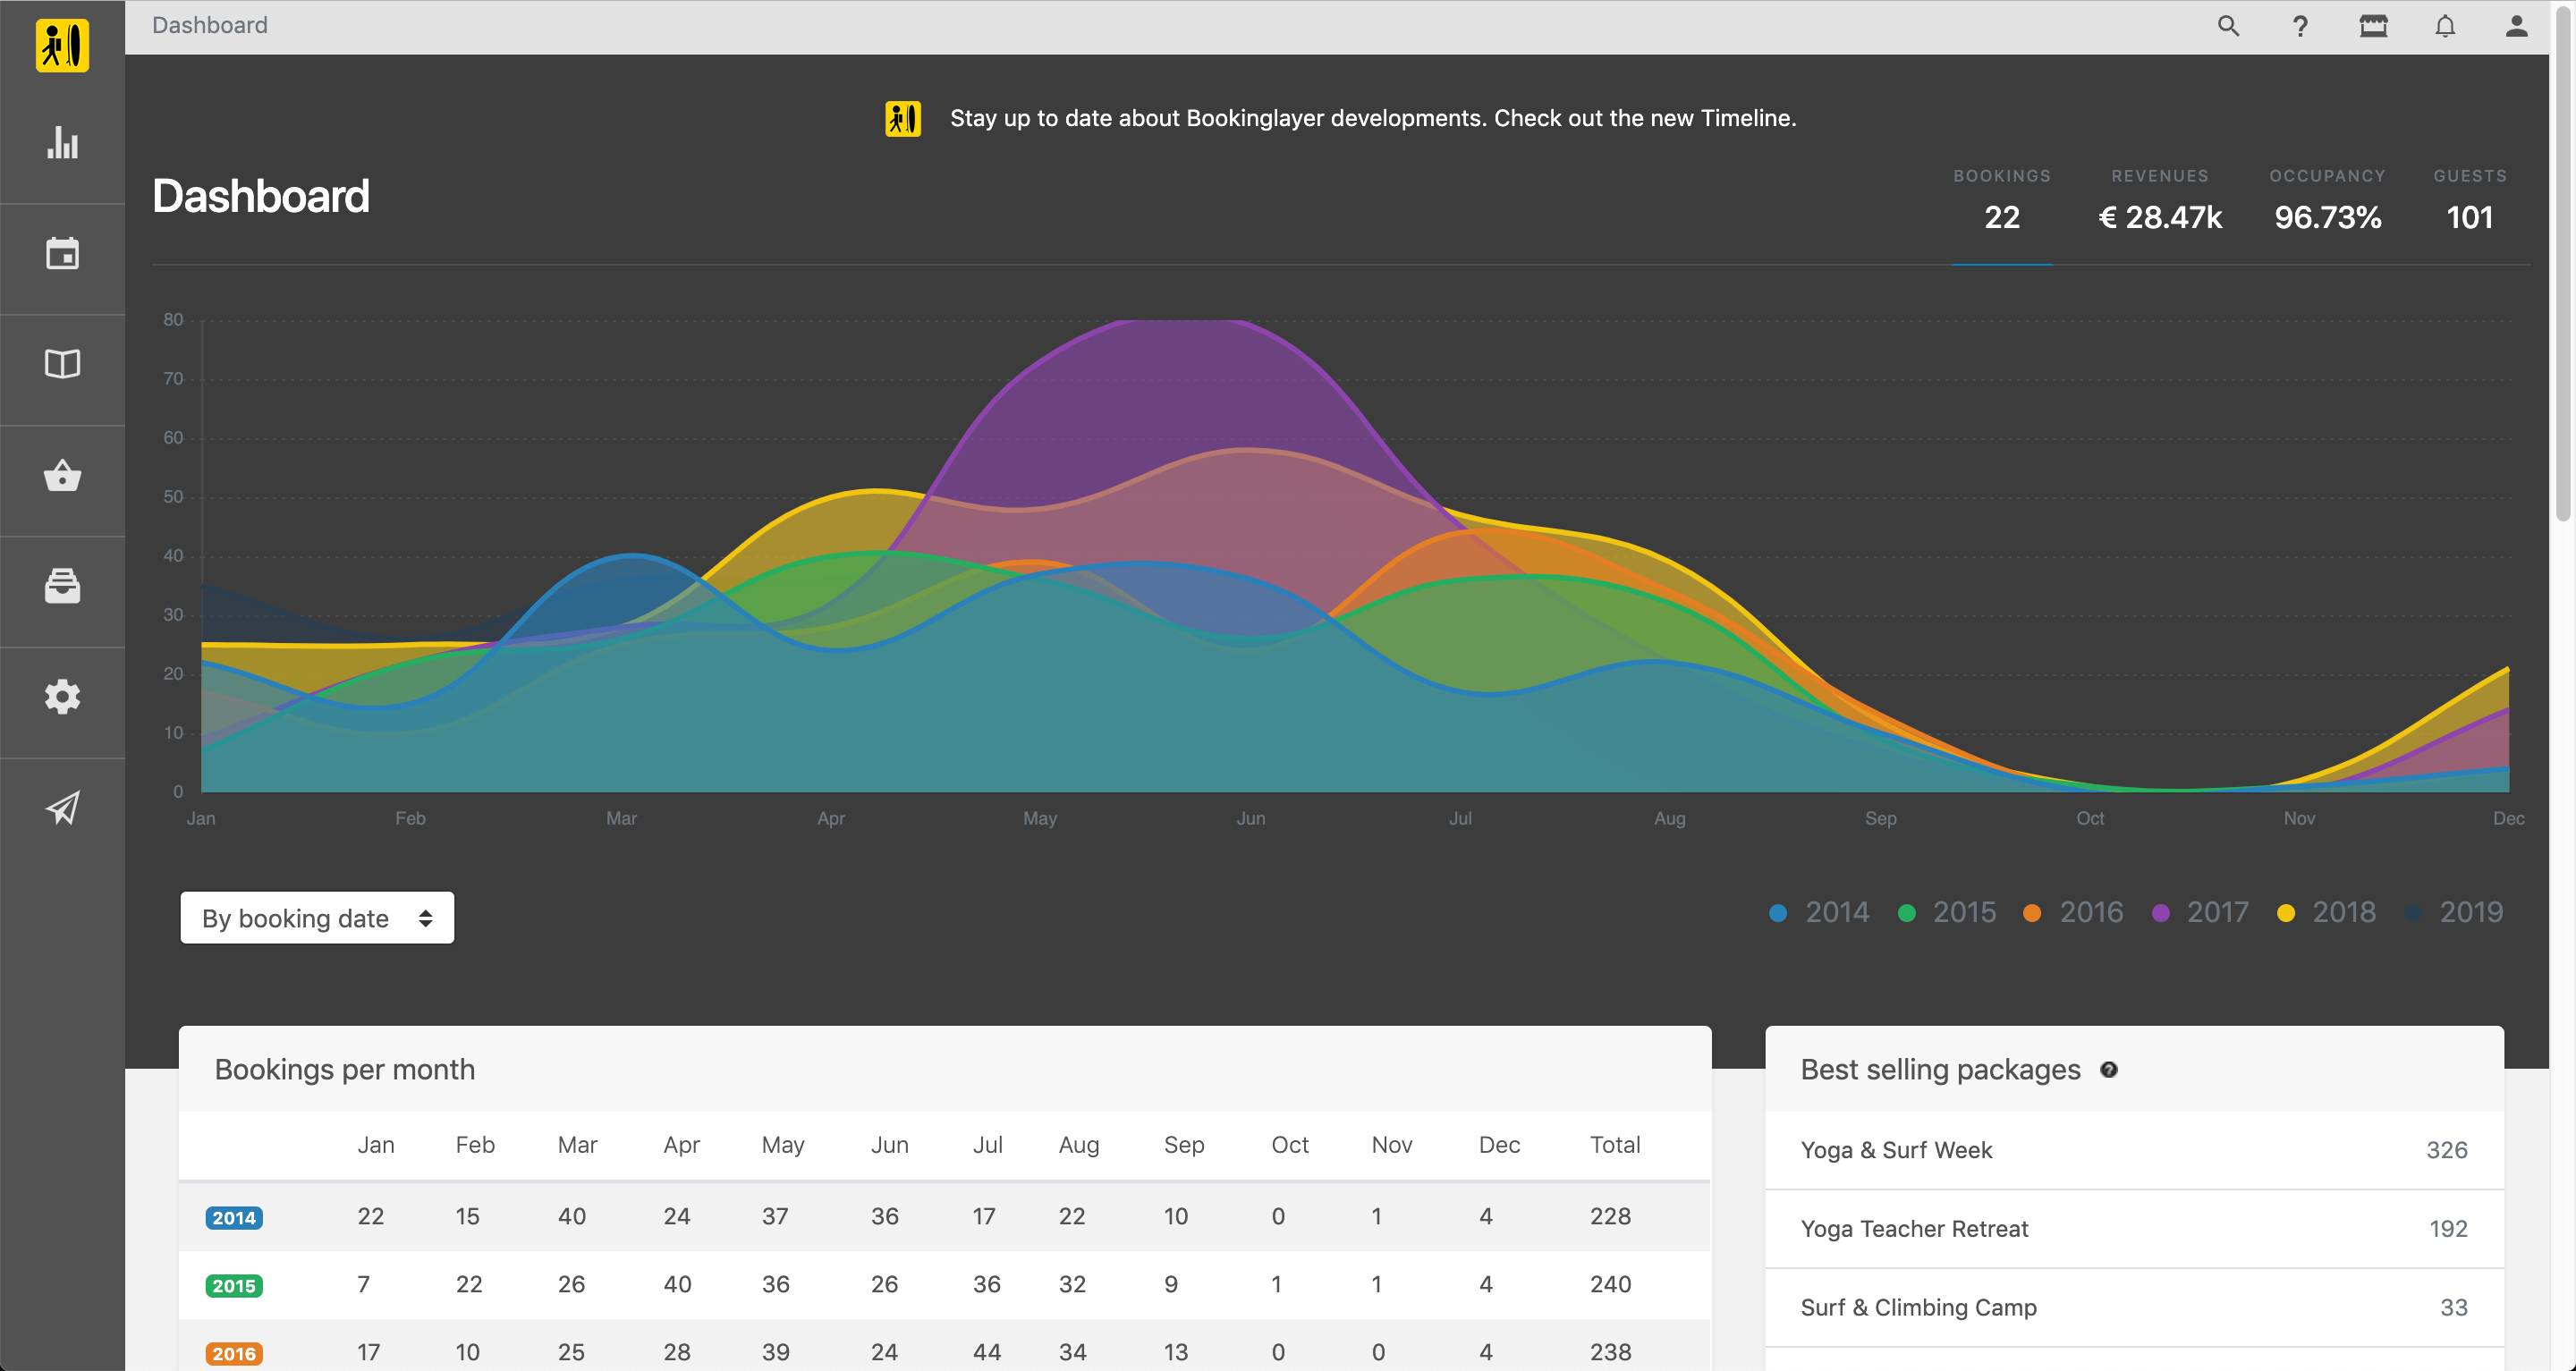The height and width of the screenshot is (1371, 2576).
Task: Open the user account profile menu
Action: [2517, 26]
